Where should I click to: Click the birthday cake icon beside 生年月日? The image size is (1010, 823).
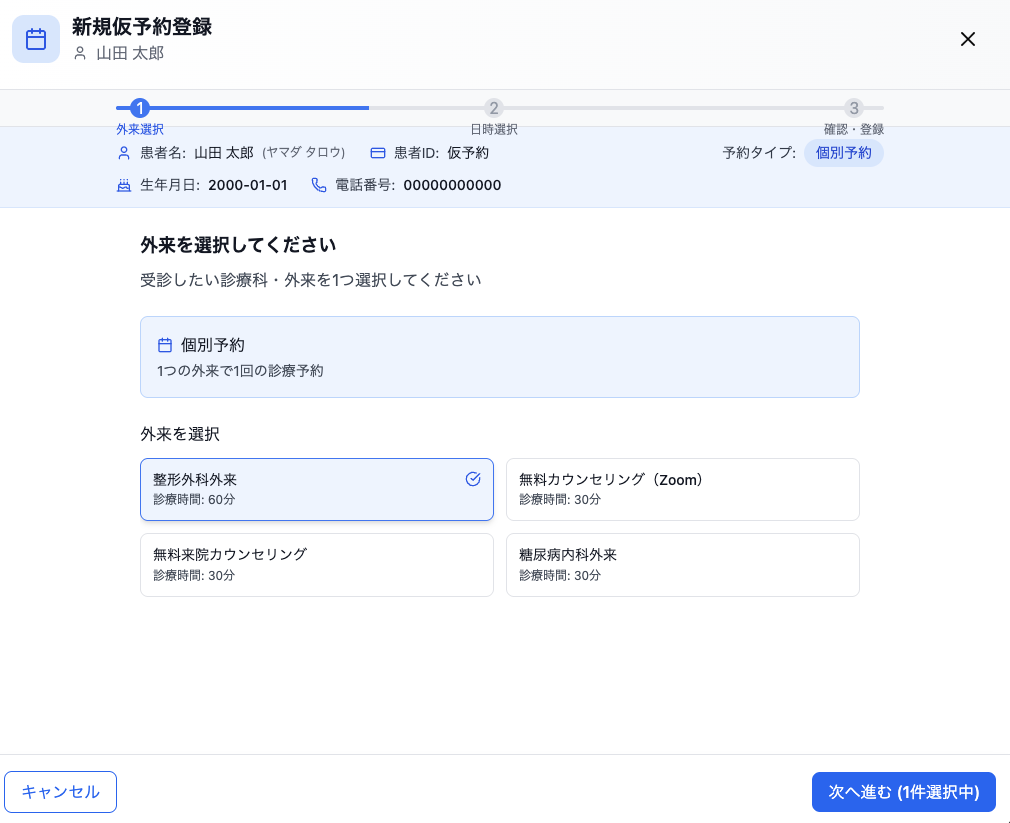tap(124, 185)
